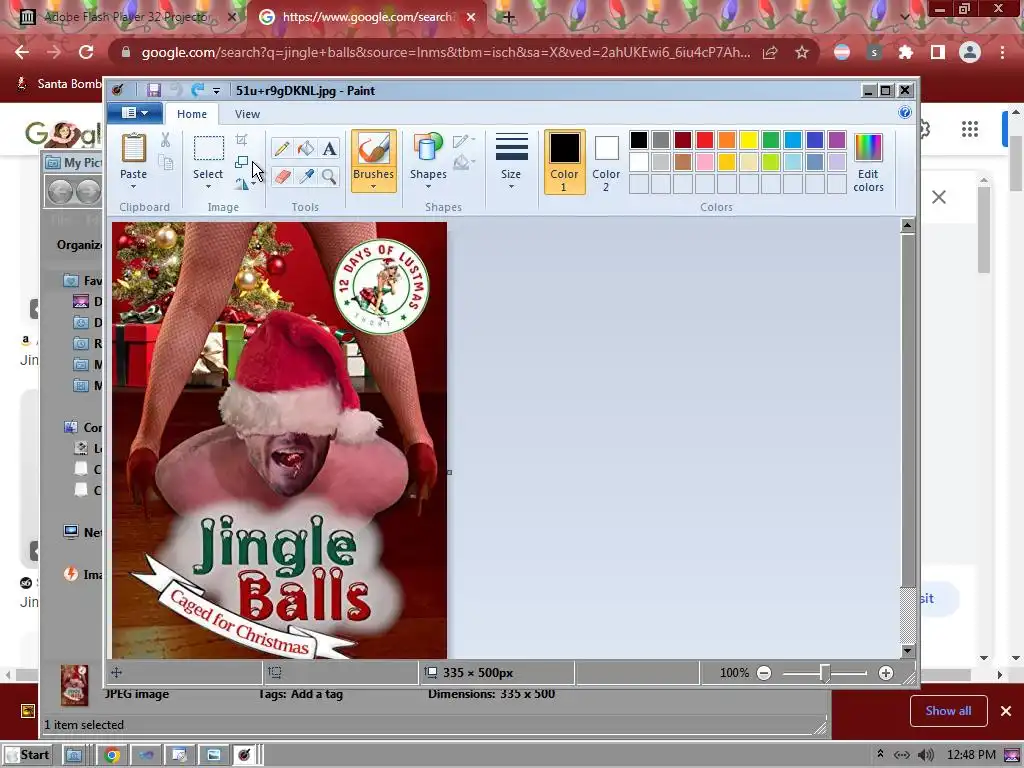Screen dimensions: 1024x768
Task: Click the Resize icon in Image group
Action: (242, 162)
